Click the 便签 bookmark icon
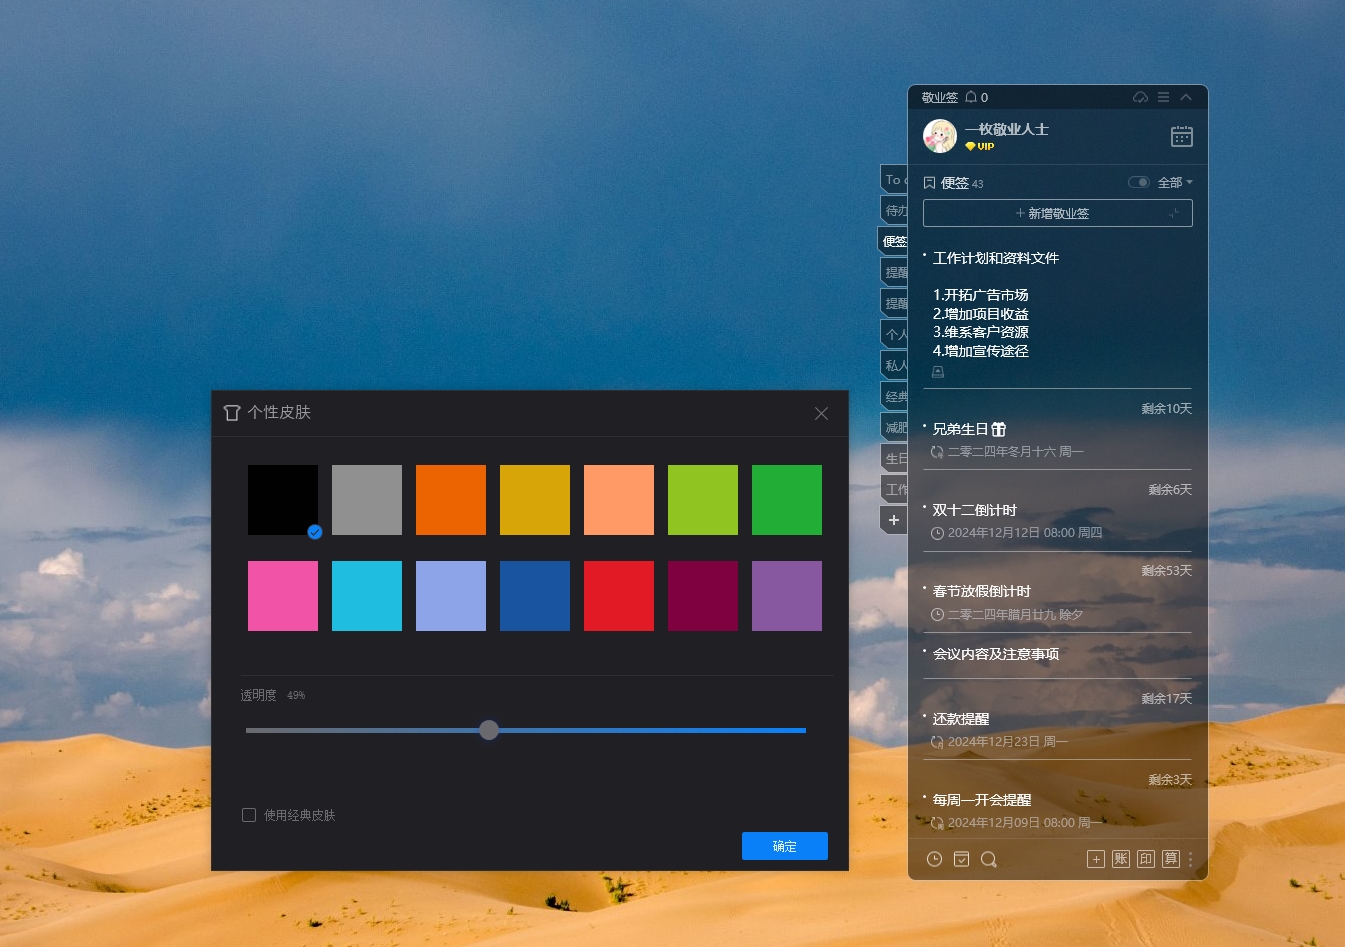 click(929, 183)
